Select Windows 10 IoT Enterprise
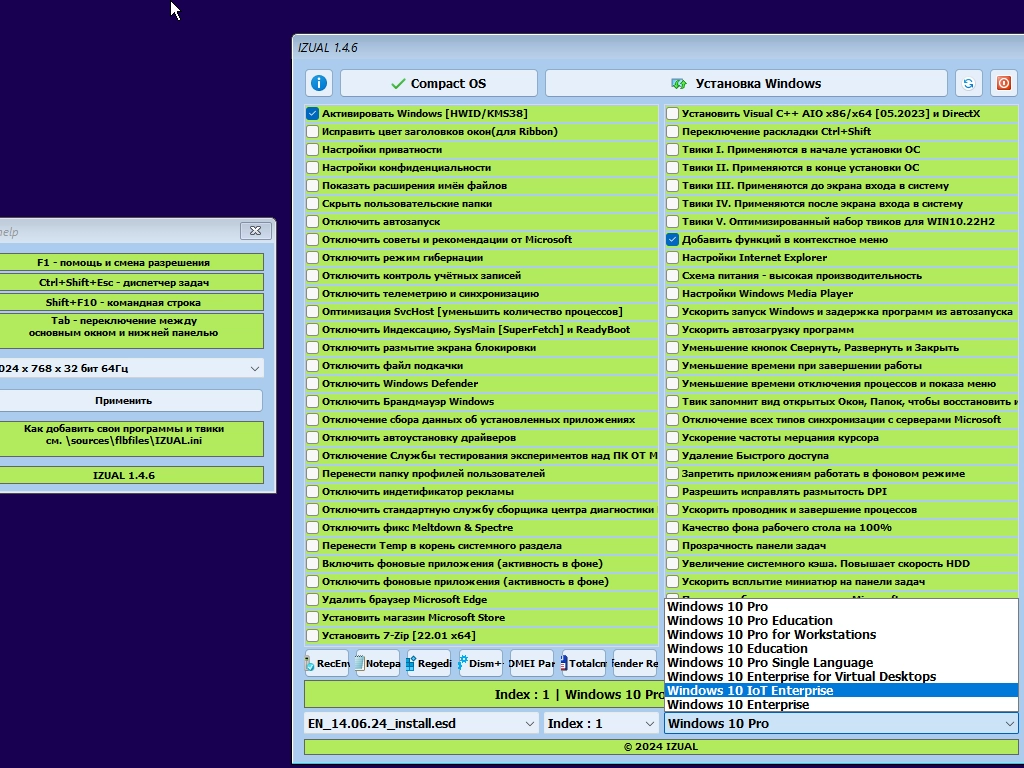Screen dimensions: 1024x768 pyautogui.click(x=841, y=690)
